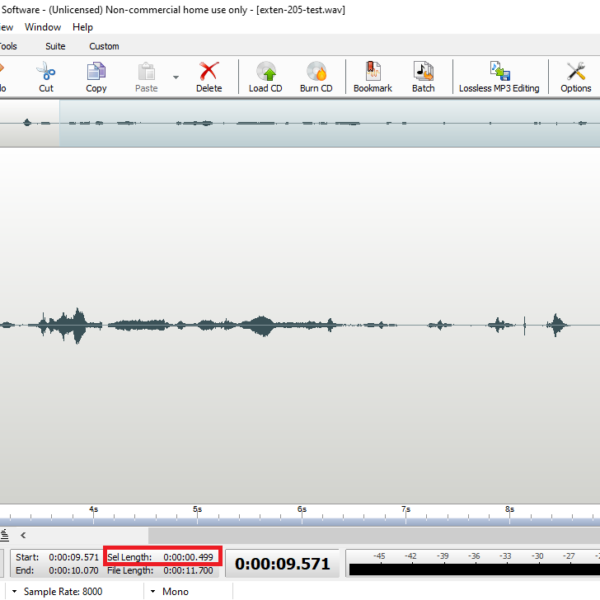Switch to the Suite tab

[55, 46]
